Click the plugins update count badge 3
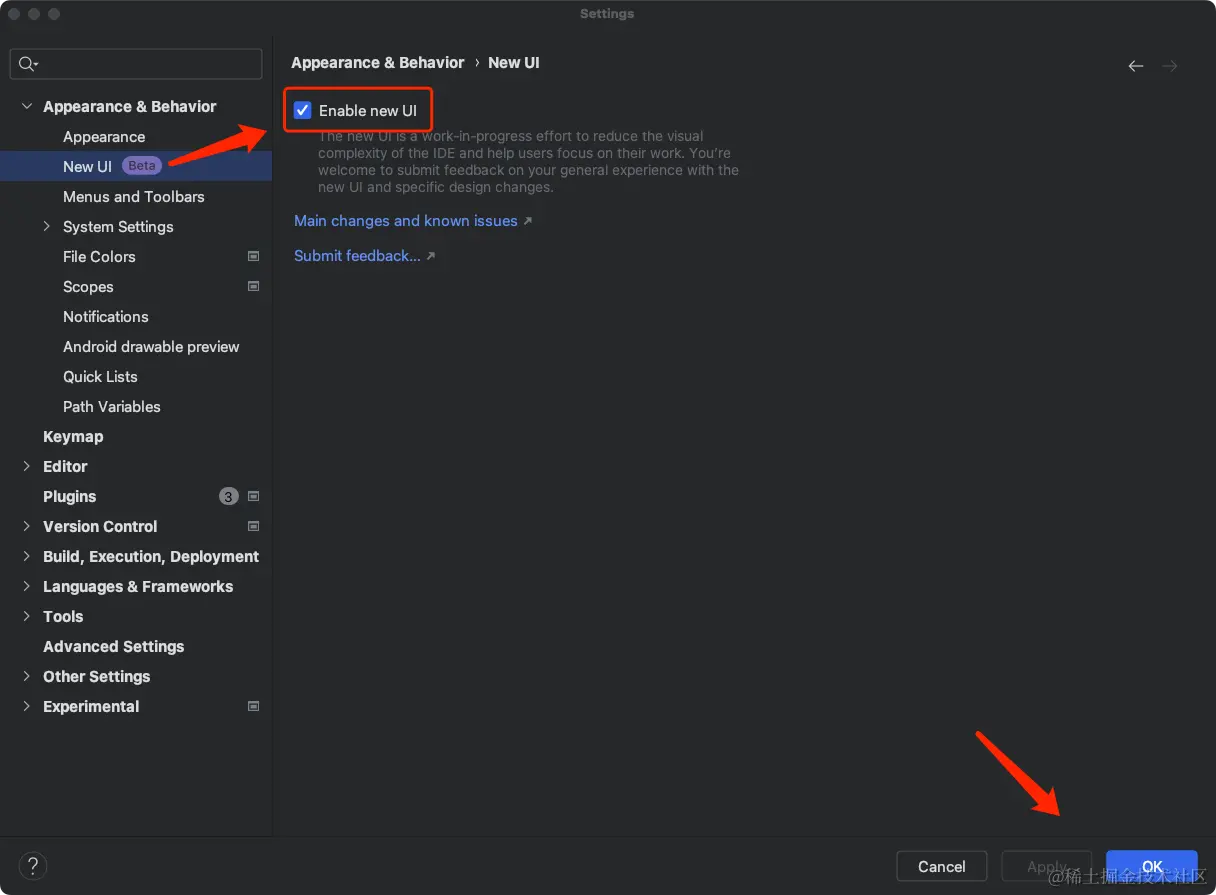Screen dimensions: 1216x895 [x=229, y=497]
